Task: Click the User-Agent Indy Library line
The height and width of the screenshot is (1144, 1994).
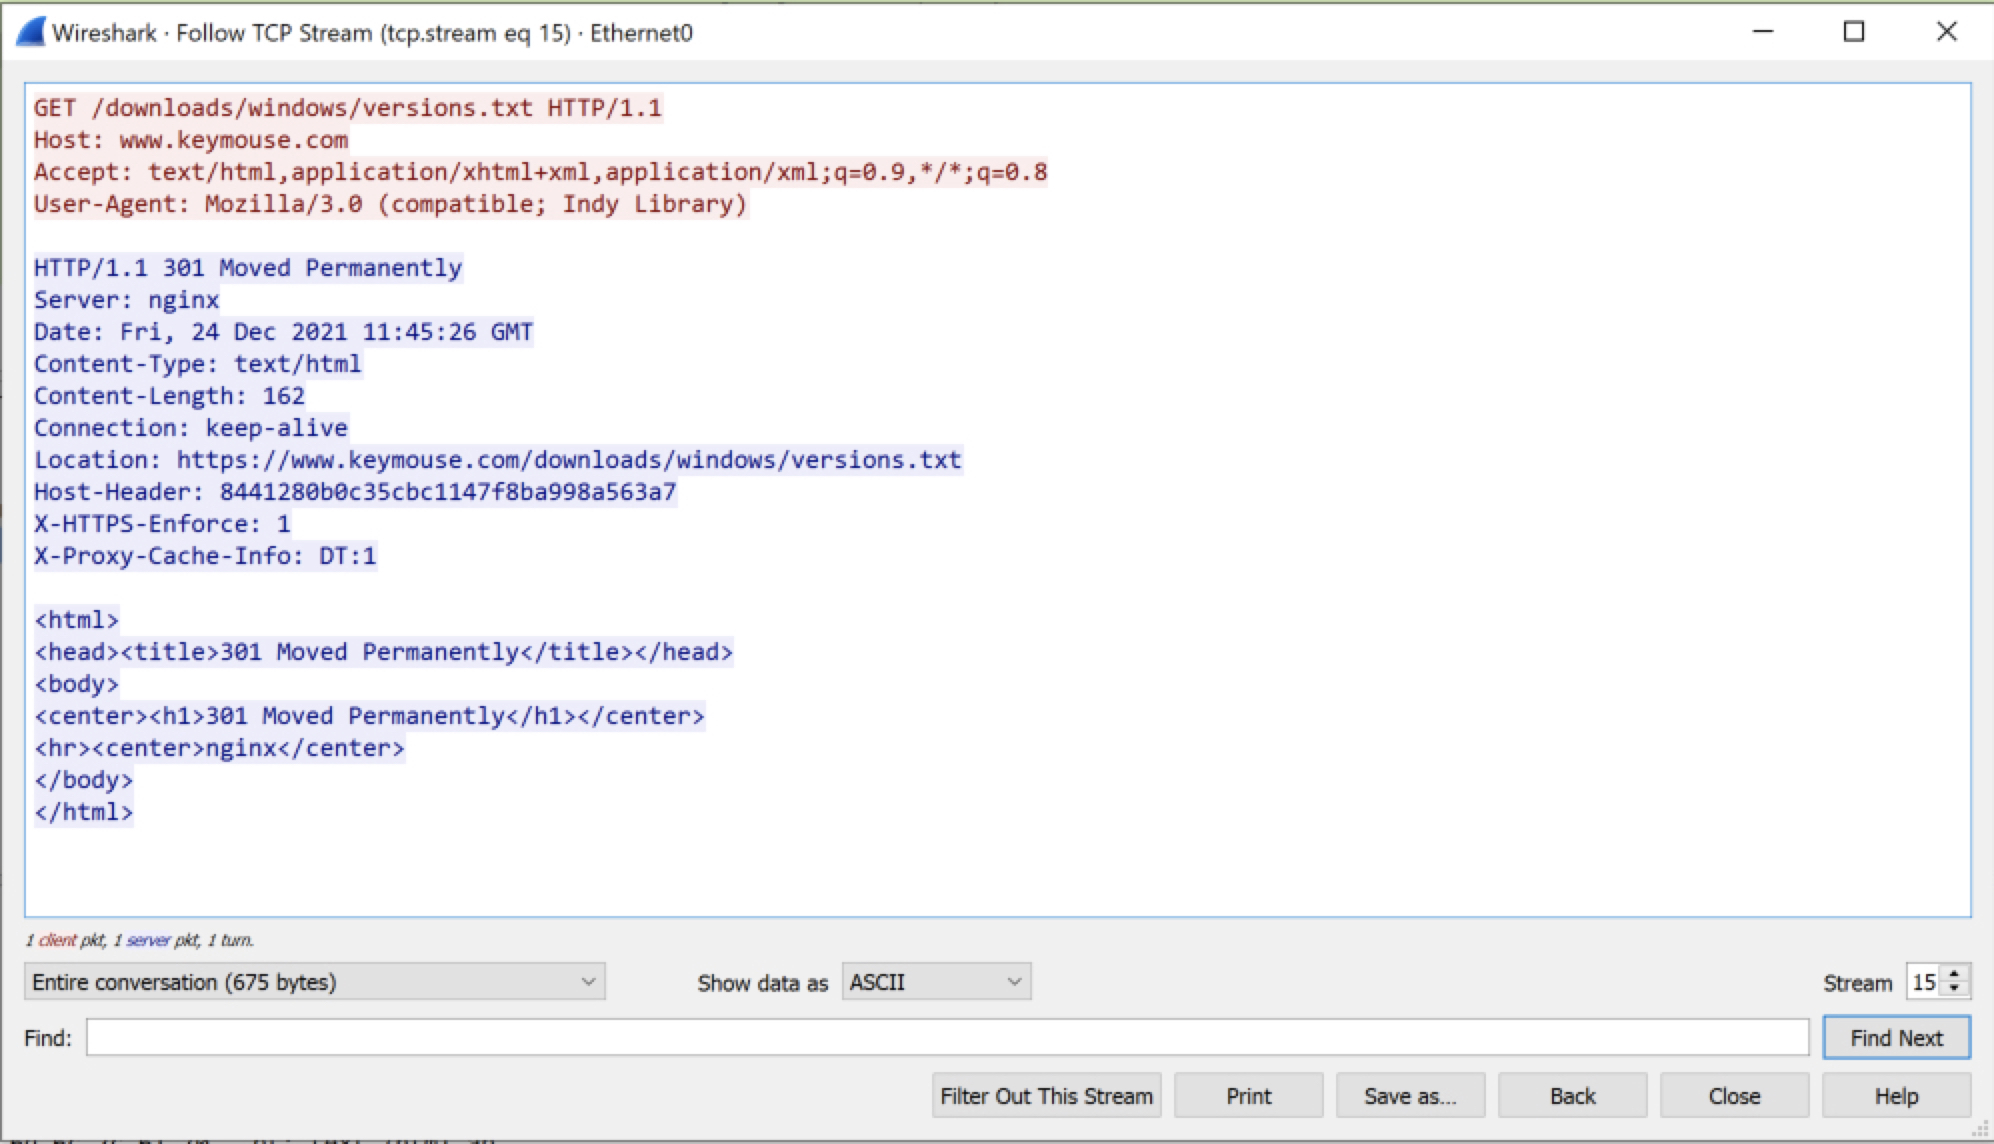Action: click(x=390, y=204)
